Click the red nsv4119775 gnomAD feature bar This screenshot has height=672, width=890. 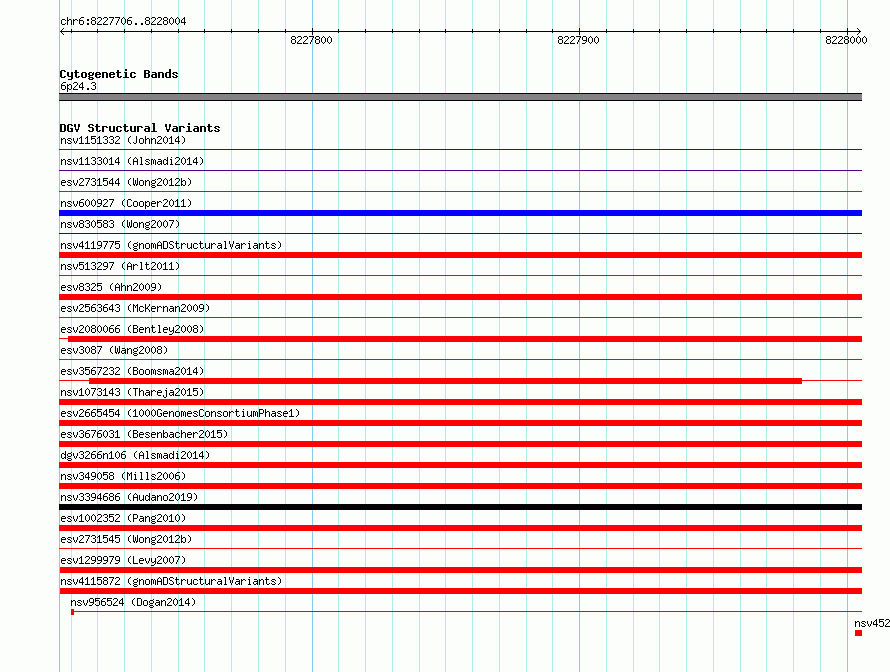click(x=460, y=255)
